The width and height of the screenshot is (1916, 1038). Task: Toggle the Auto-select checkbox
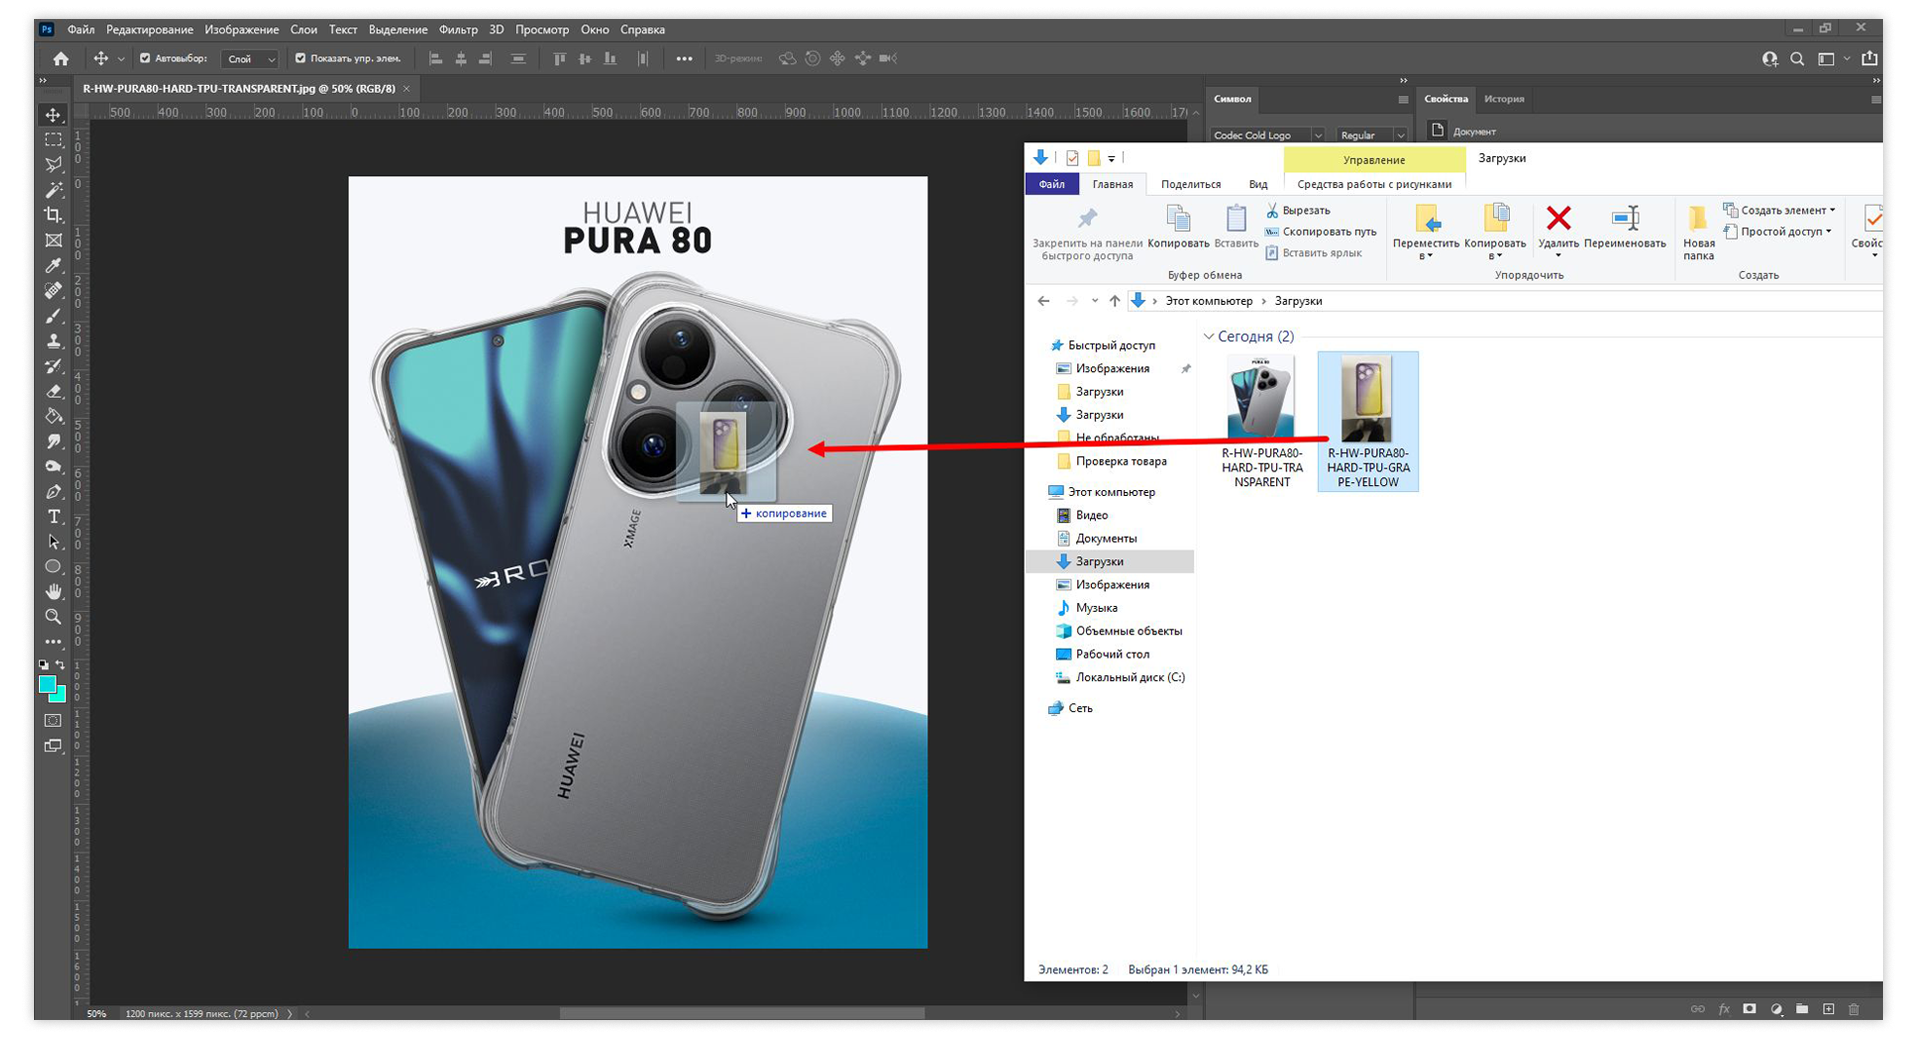point(145,59)
